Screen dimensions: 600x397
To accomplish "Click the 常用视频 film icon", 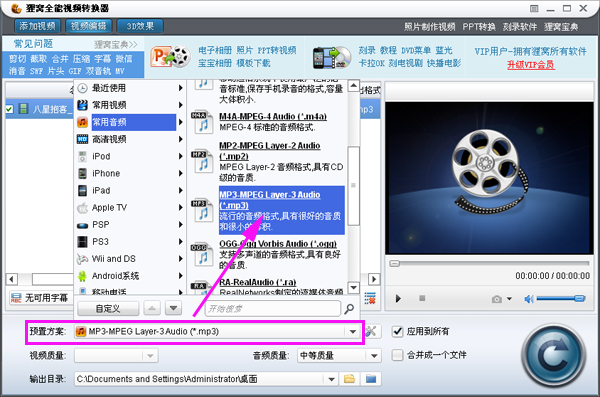I will (x=82, y=105).
